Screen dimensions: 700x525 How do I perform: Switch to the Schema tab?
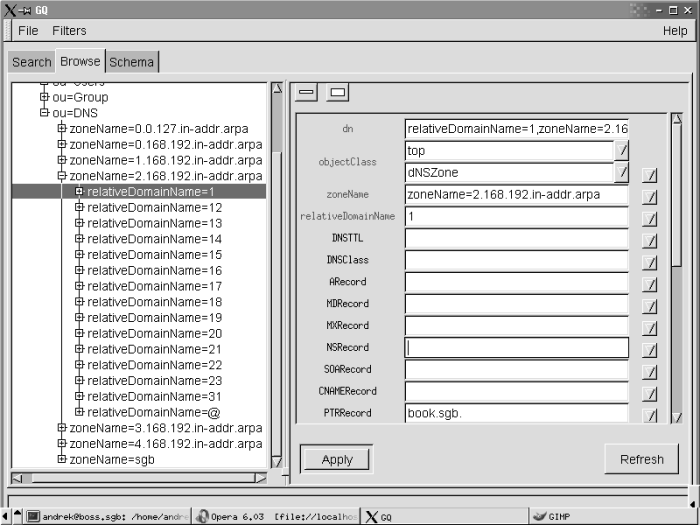pyautogui.click(x=132, y=62)
